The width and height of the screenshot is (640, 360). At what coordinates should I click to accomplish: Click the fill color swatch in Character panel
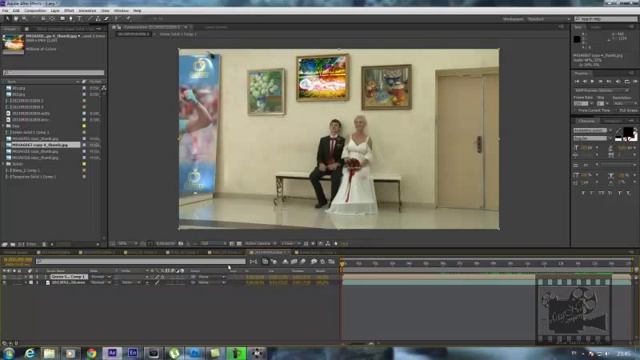[x=628, y=132]
